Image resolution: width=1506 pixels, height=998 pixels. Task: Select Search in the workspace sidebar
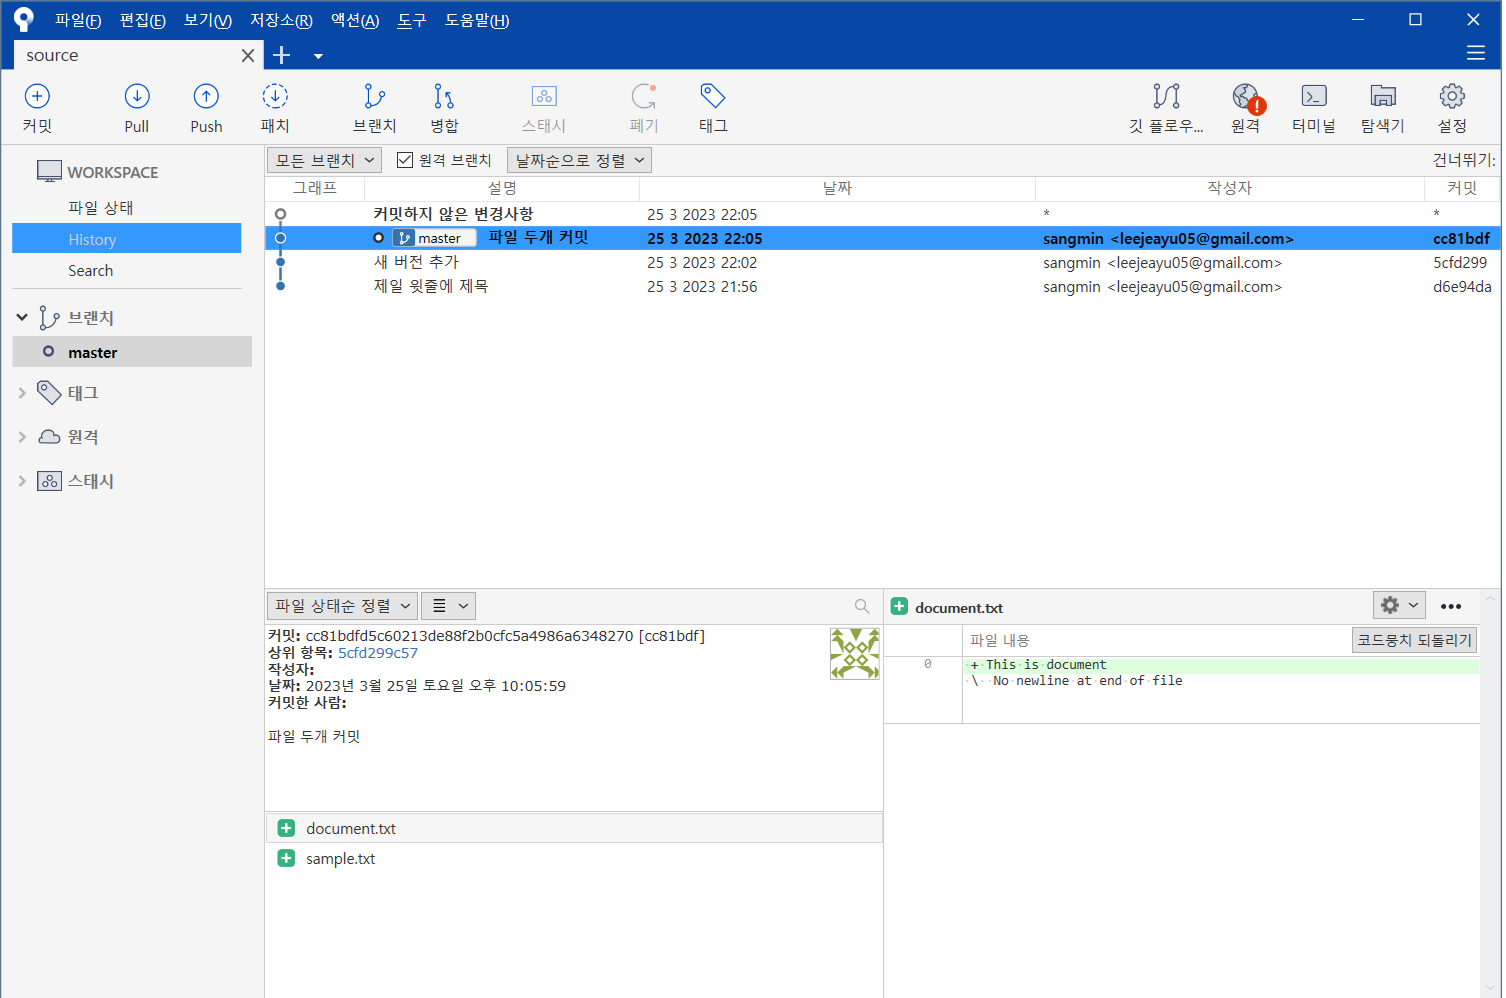click(90, 270)
